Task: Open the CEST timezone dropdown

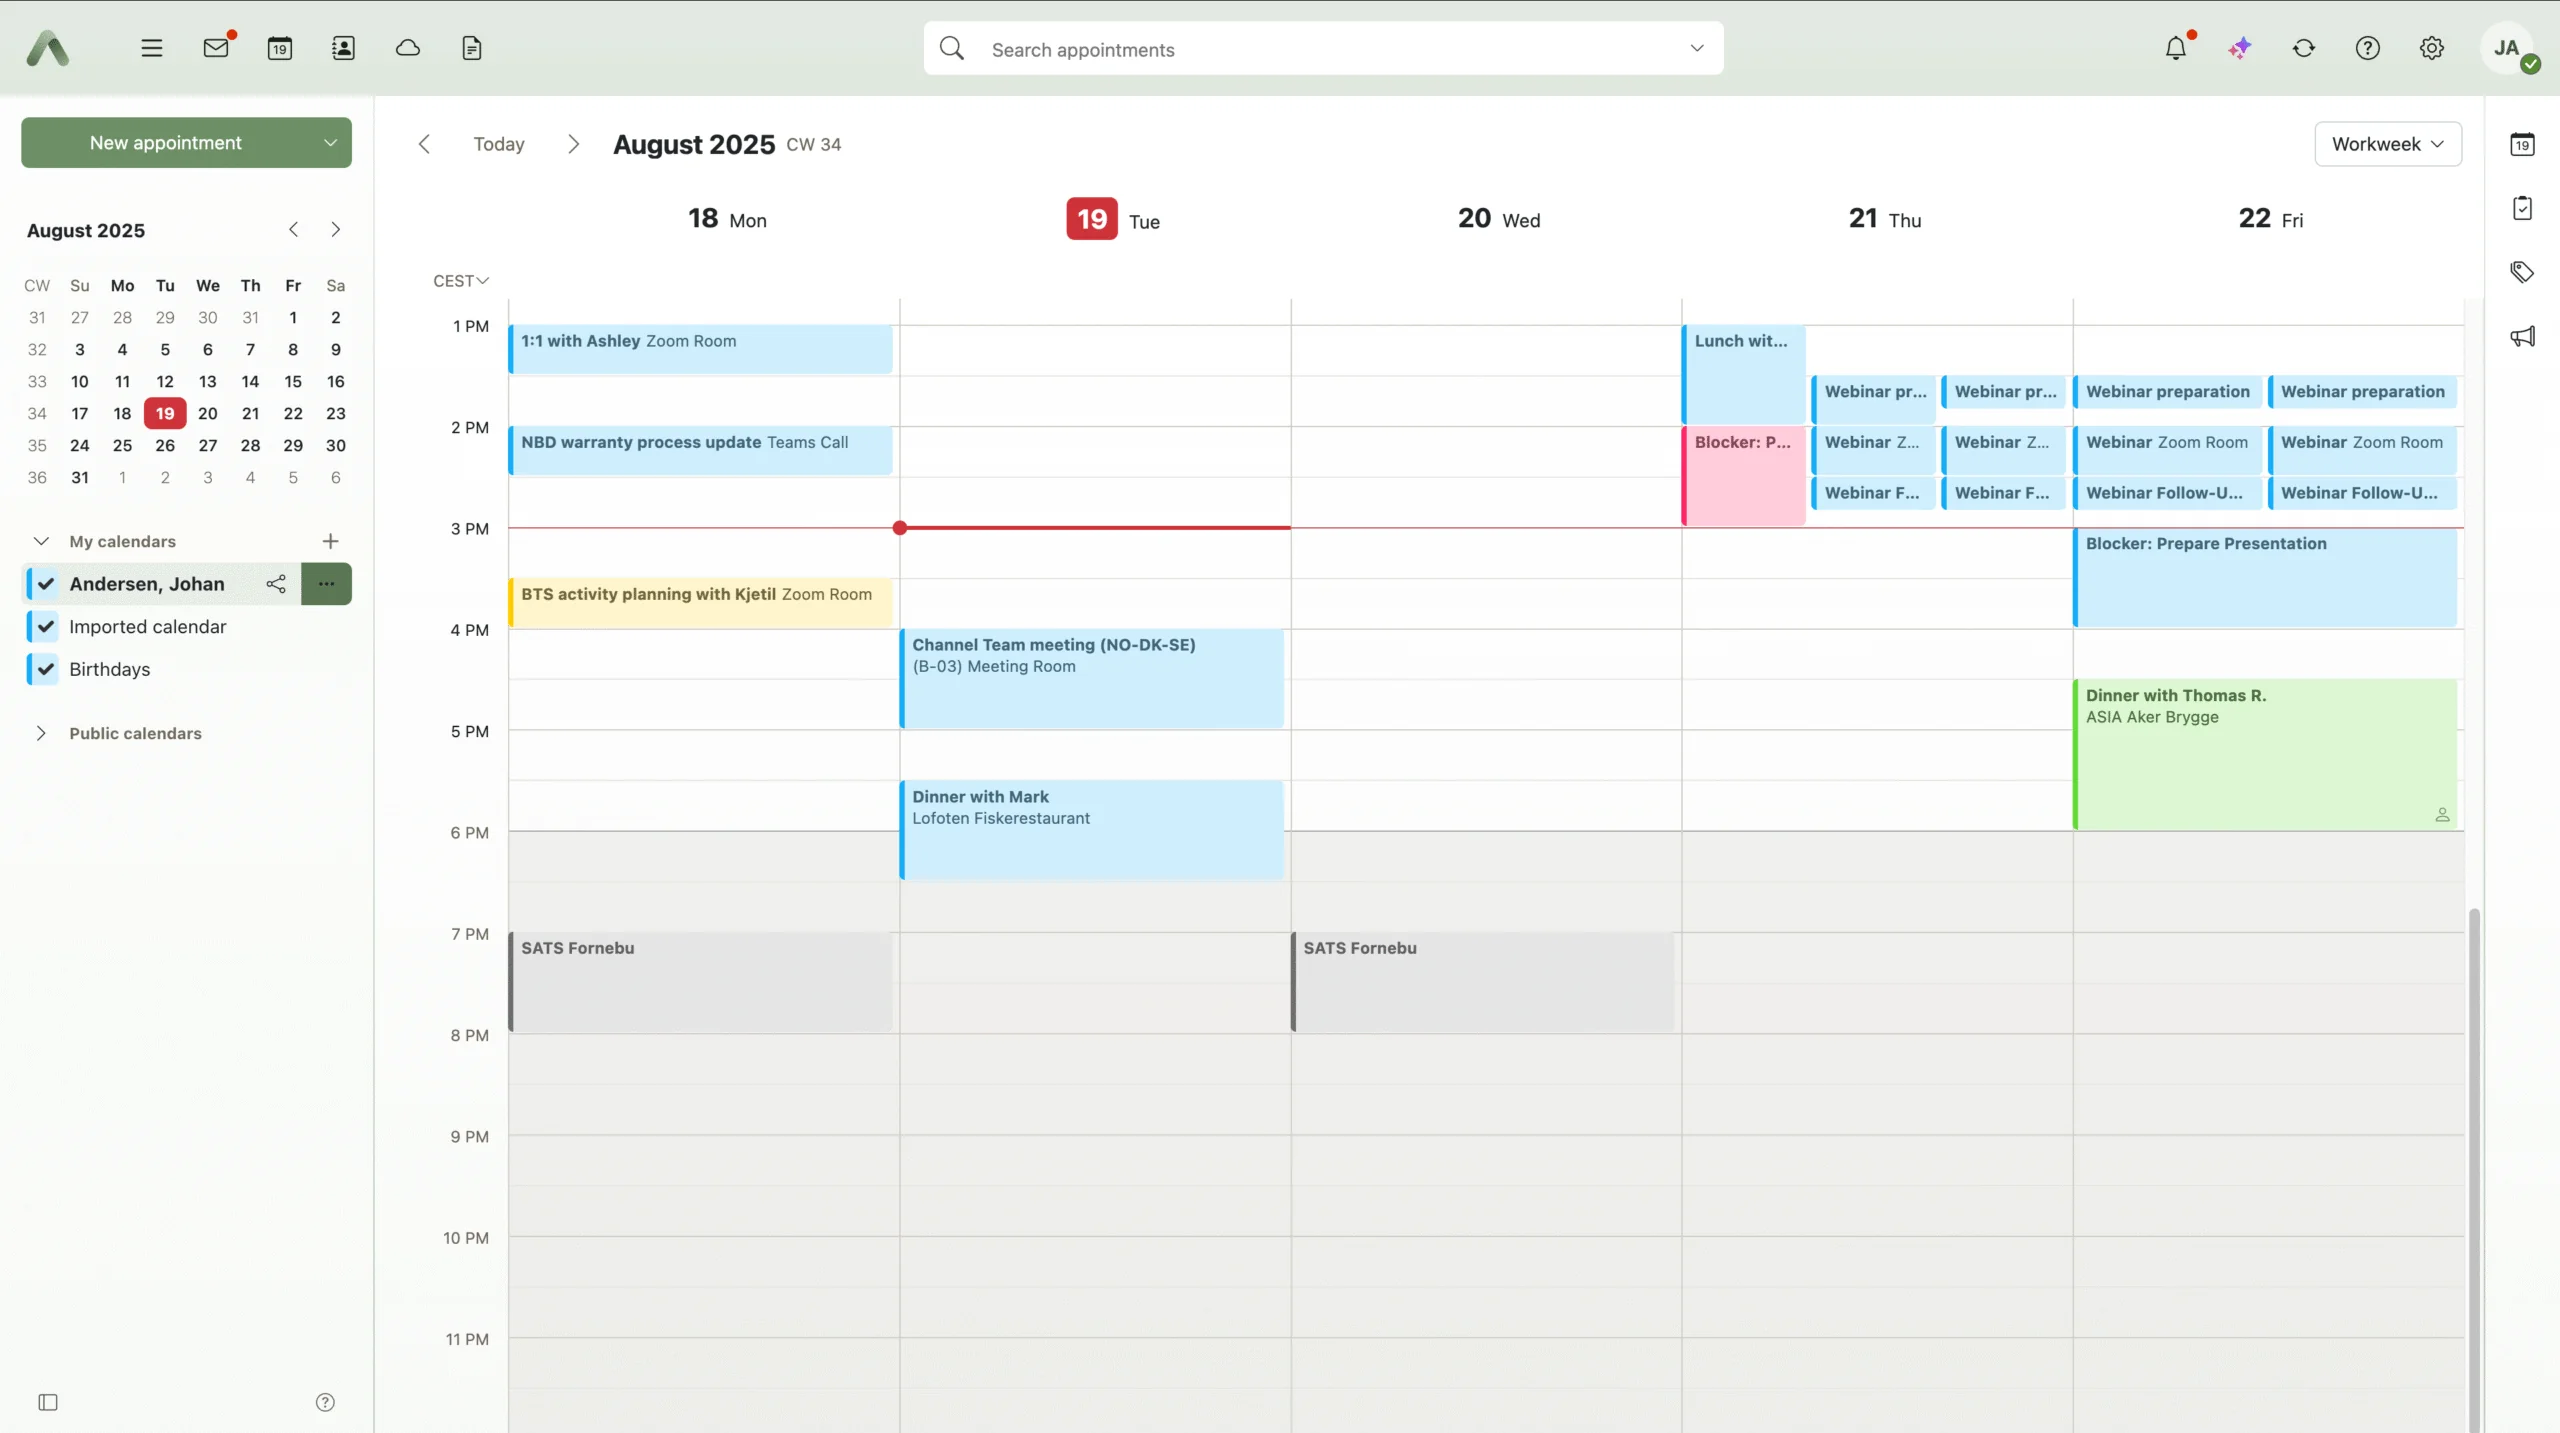Action: coord(460,281)
